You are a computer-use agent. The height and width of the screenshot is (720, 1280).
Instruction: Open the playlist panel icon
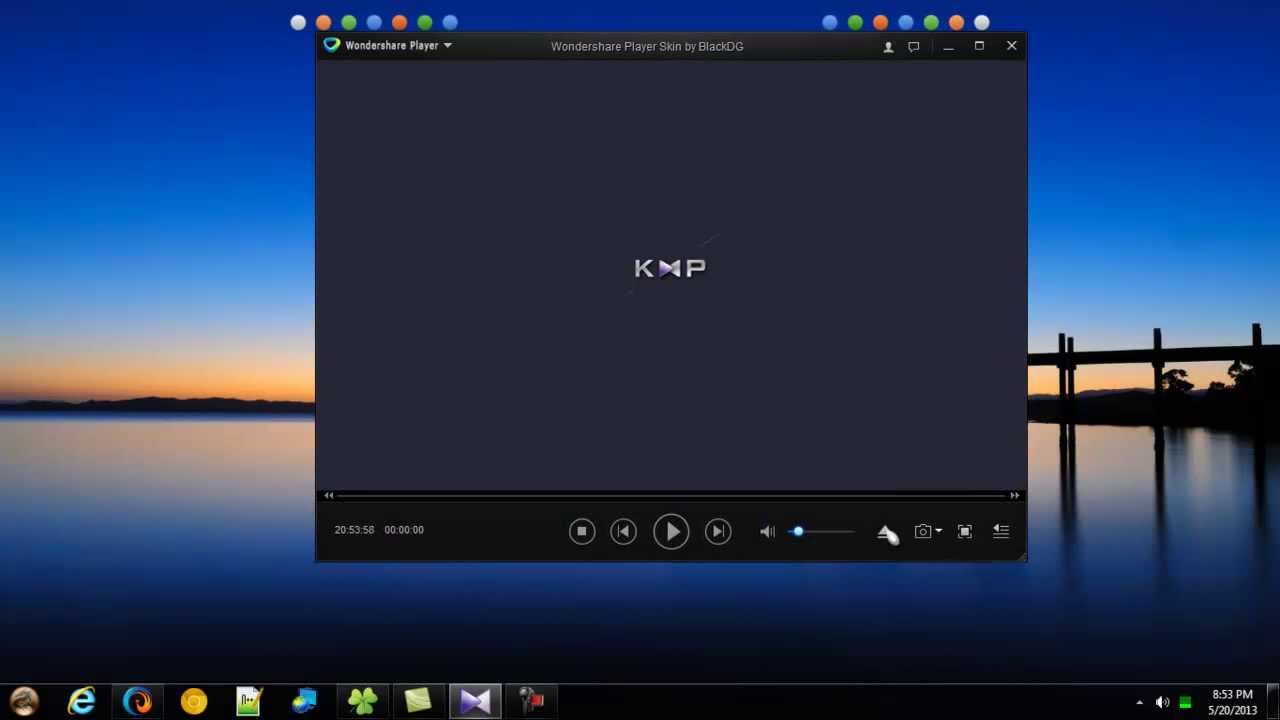coord(1001,532)
